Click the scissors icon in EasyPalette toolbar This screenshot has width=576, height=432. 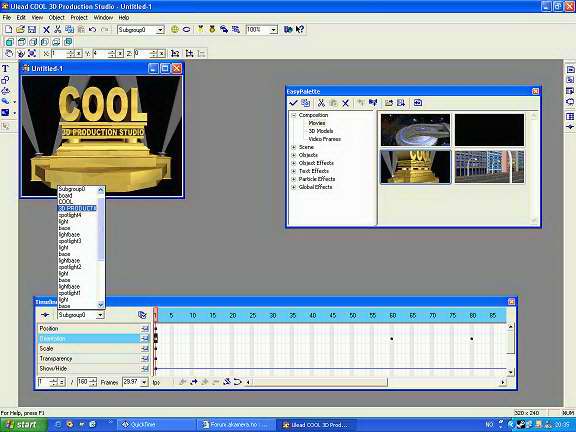321,103
